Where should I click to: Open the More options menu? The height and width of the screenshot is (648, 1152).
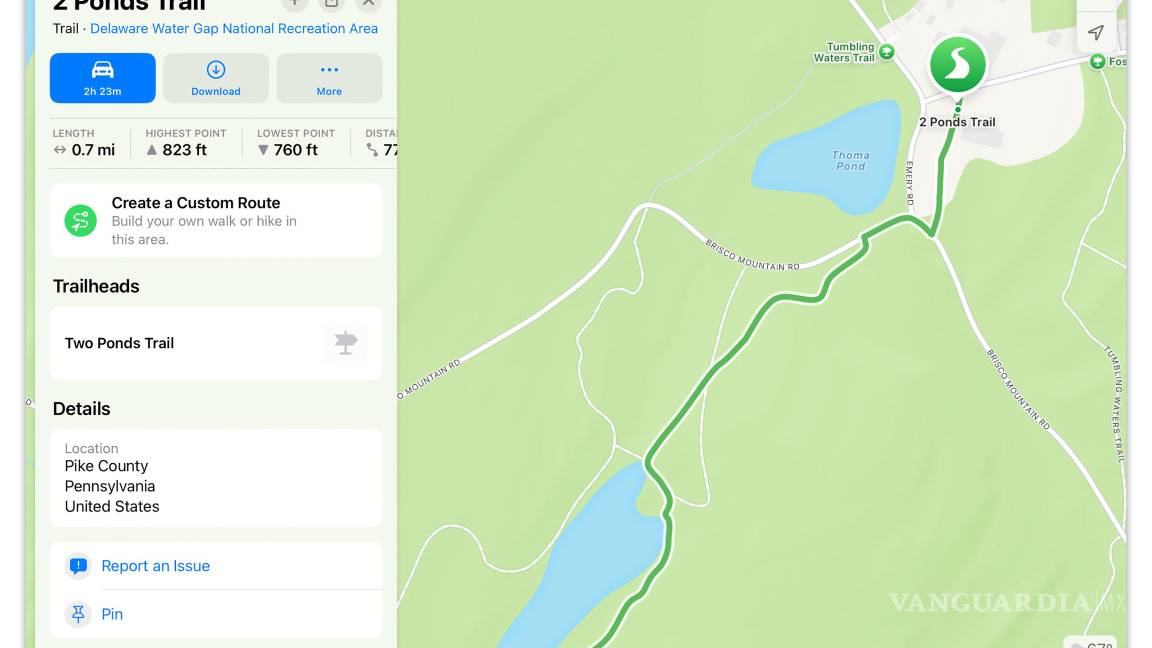(329, 78)
